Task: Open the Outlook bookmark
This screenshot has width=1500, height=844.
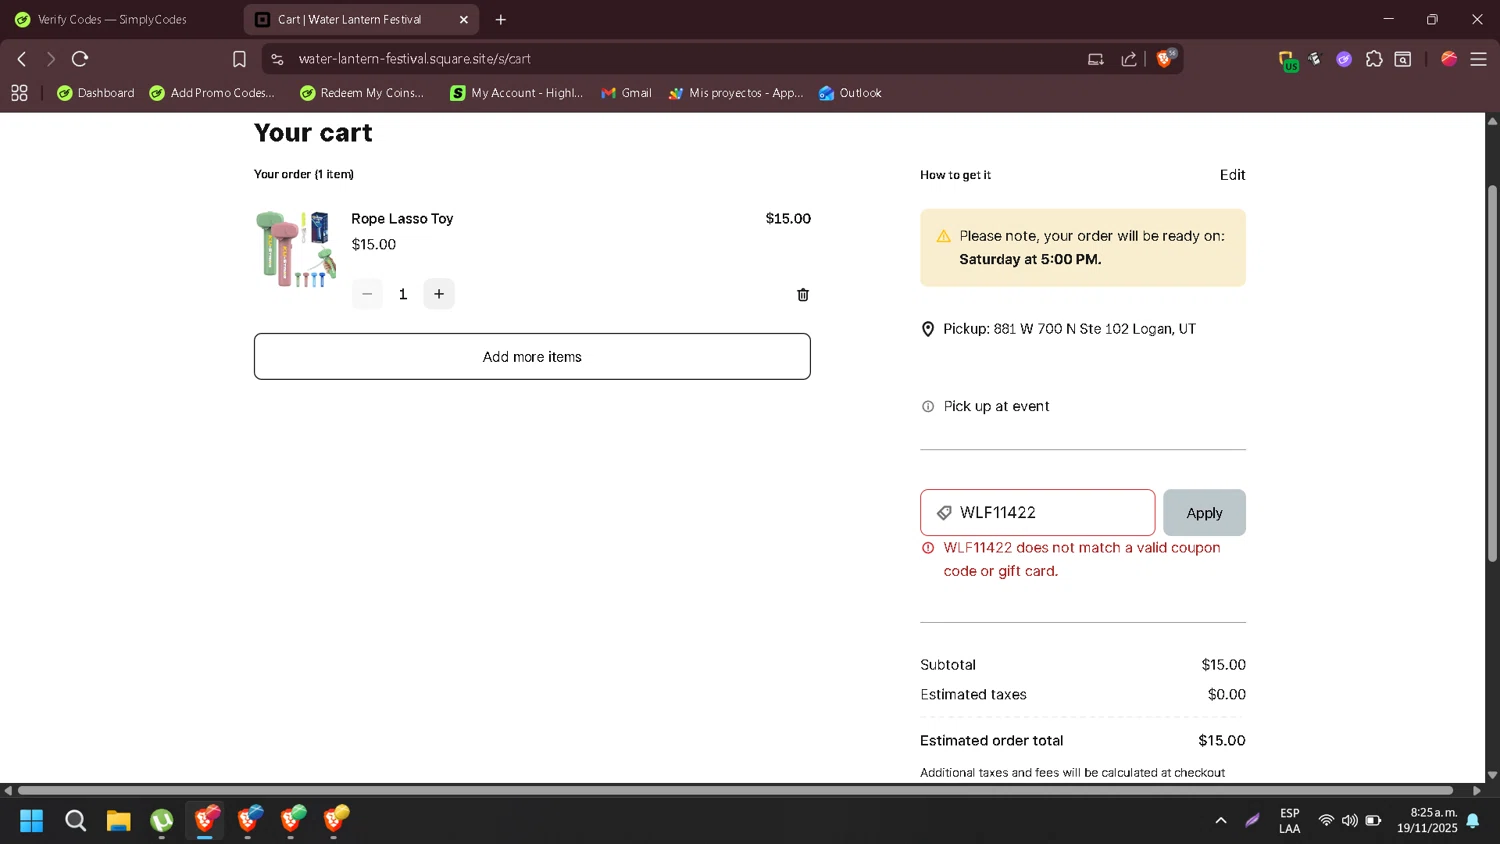Action: click(x=850, y=93)
